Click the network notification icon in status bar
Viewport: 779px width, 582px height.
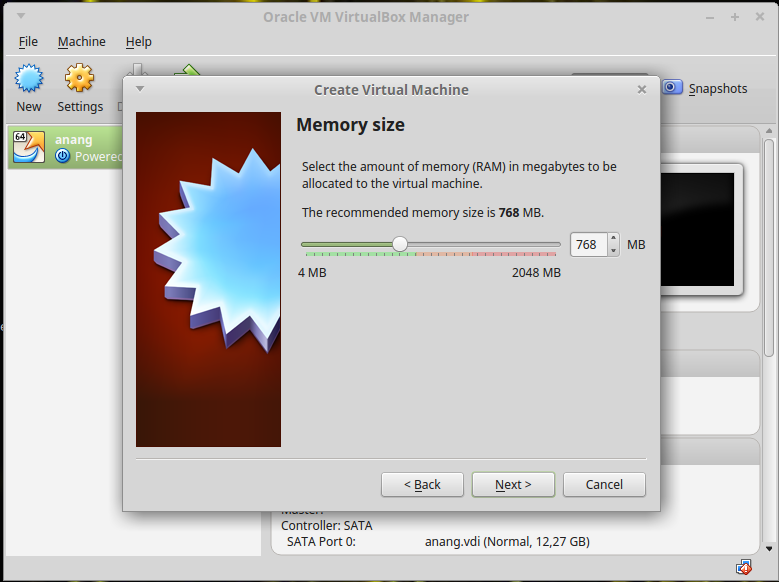click(744, 567)
